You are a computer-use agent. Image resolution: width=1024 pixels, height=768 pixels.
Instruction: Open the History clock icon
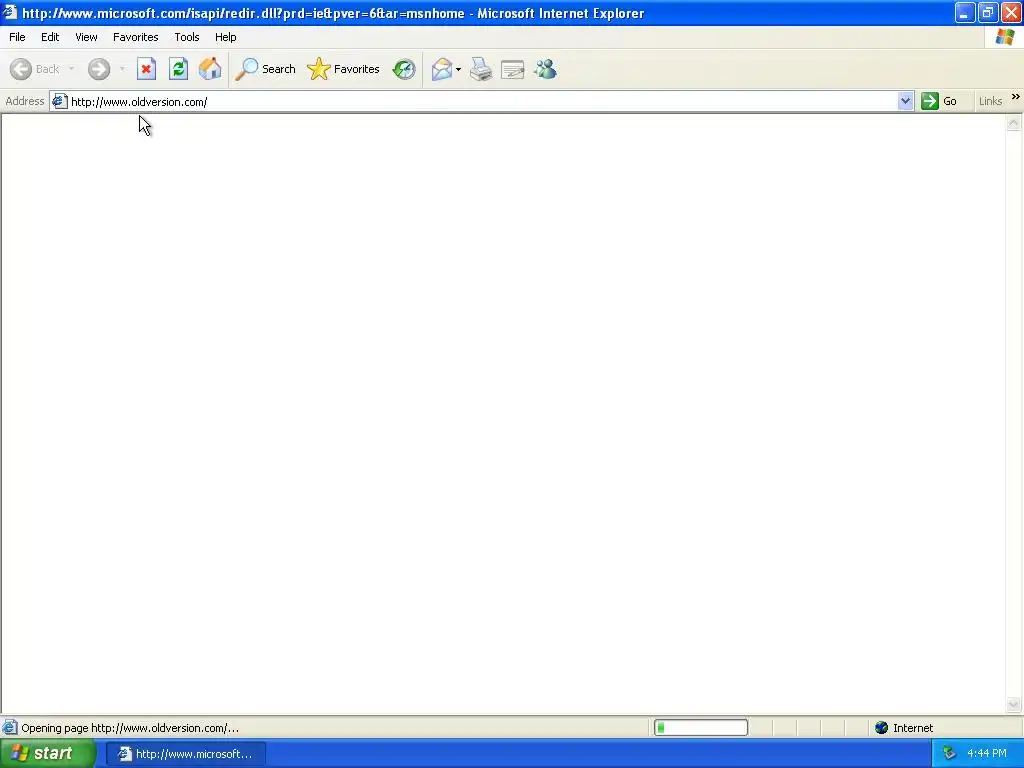[404, 69]
